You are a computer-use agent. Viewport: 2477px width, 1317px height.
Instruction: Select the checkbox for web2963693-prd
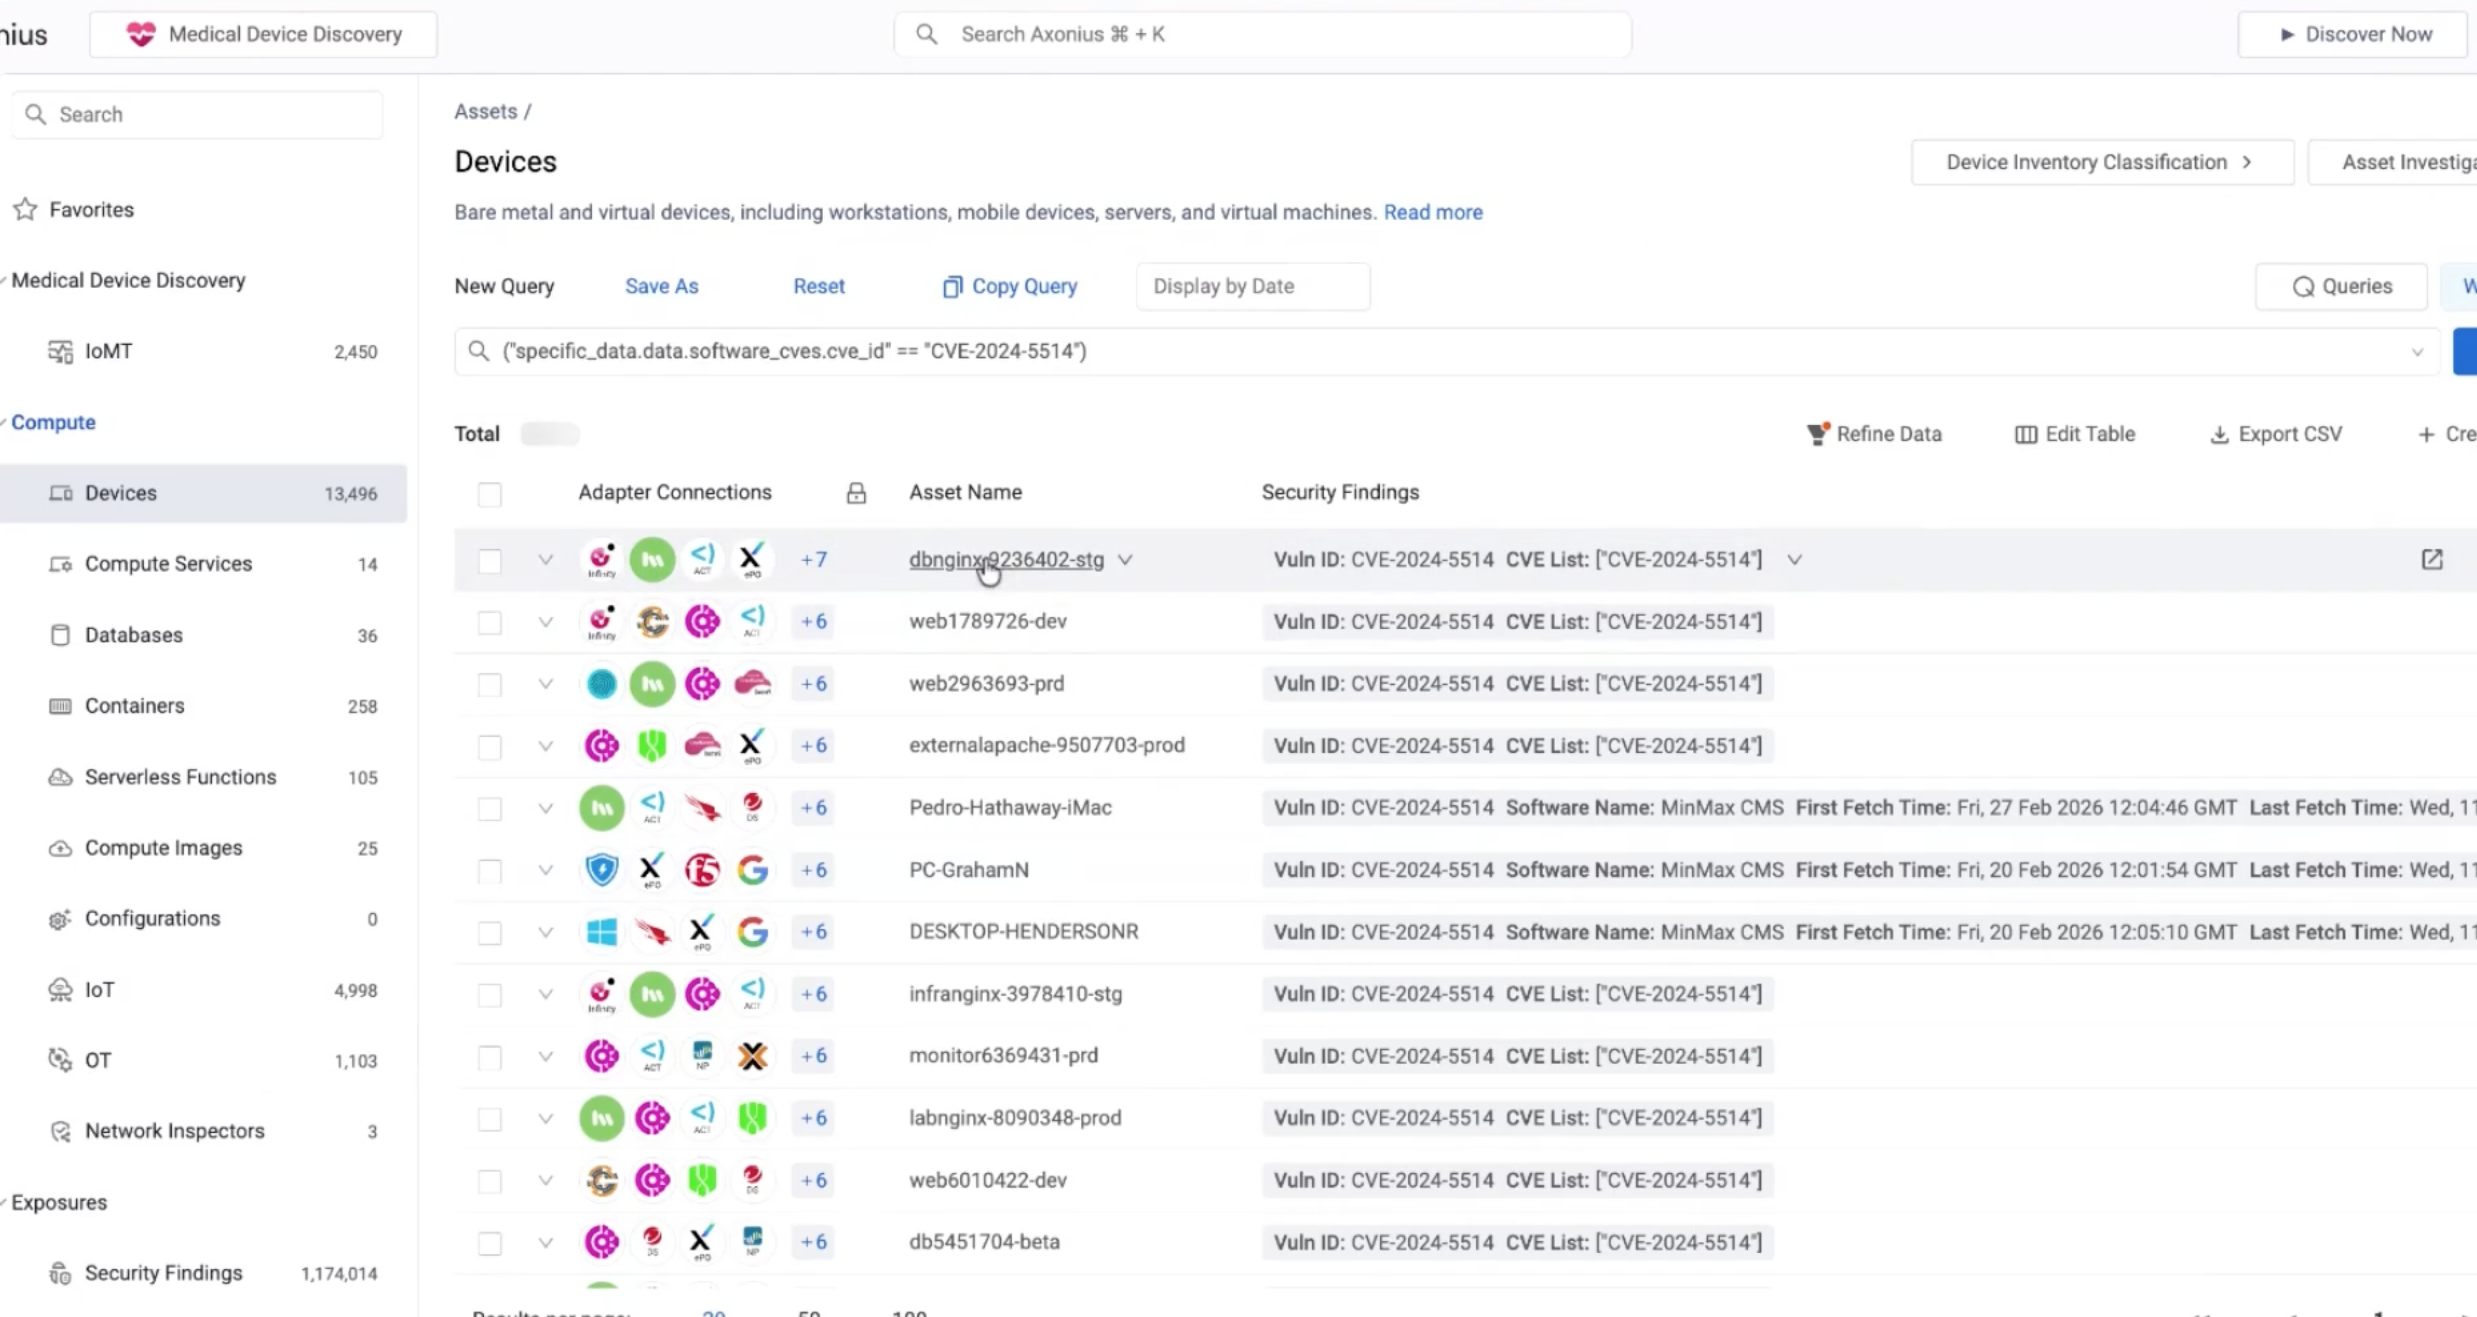(489, 684)
